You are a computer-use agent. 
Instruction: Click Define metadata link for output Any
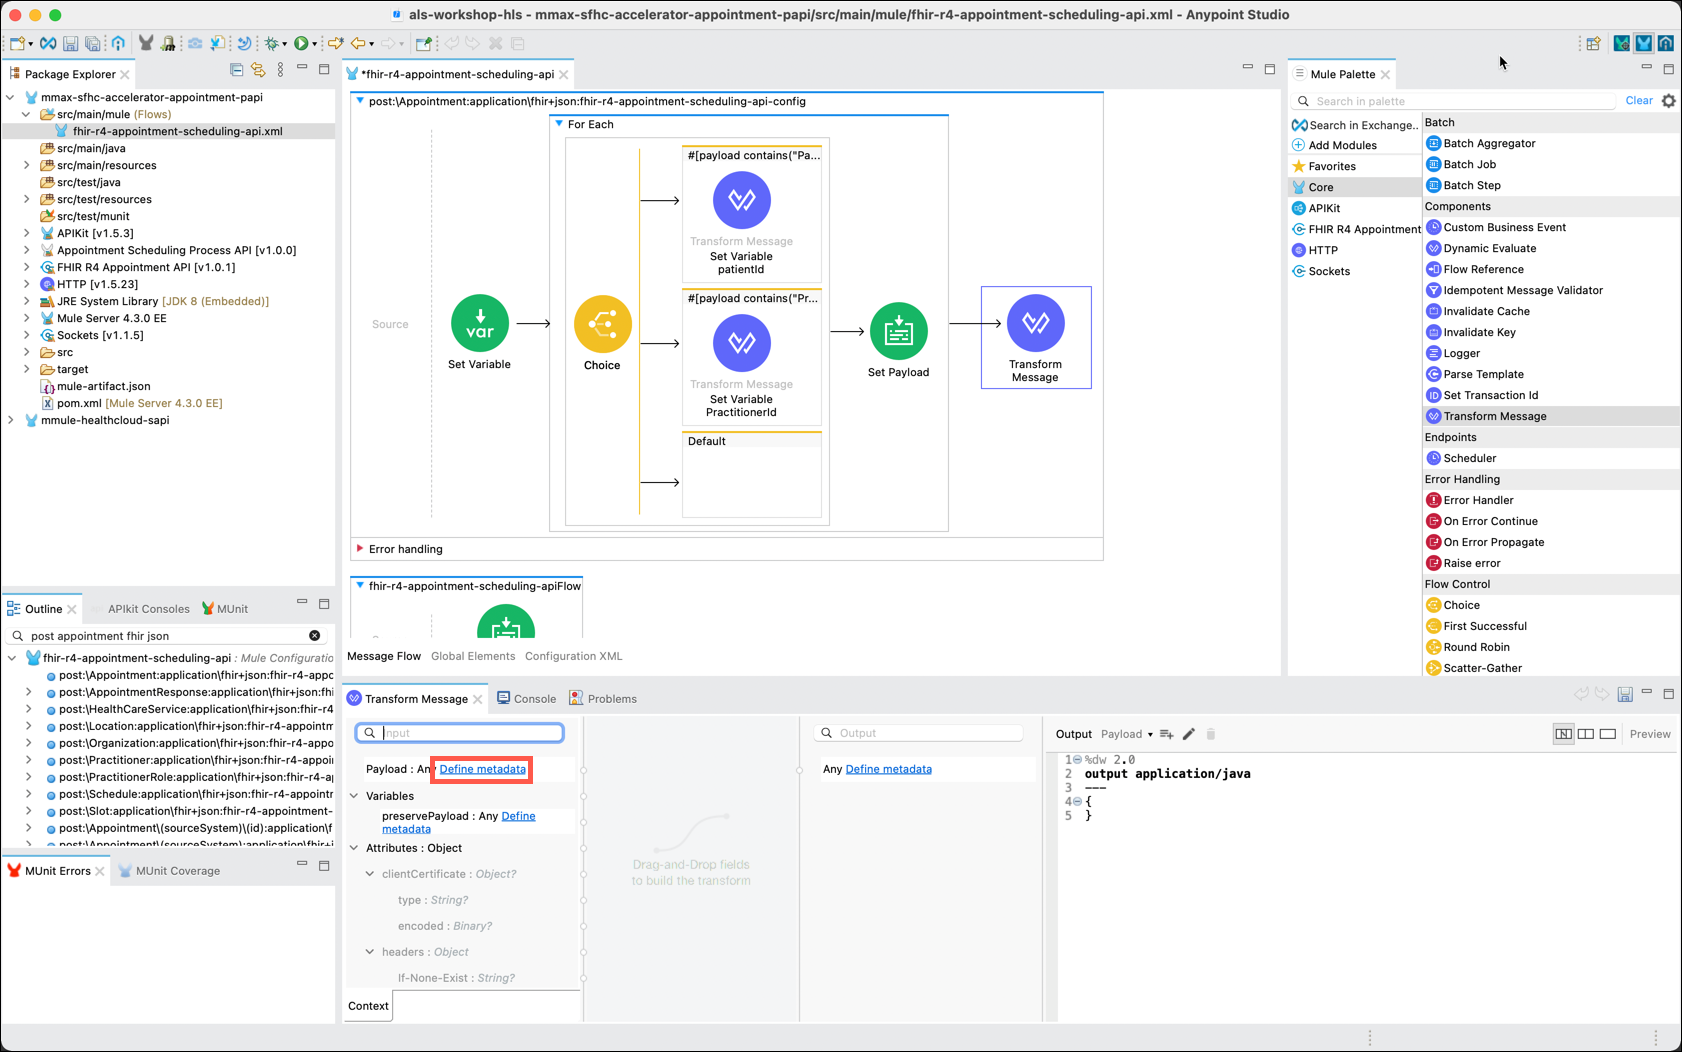point(888,769)
